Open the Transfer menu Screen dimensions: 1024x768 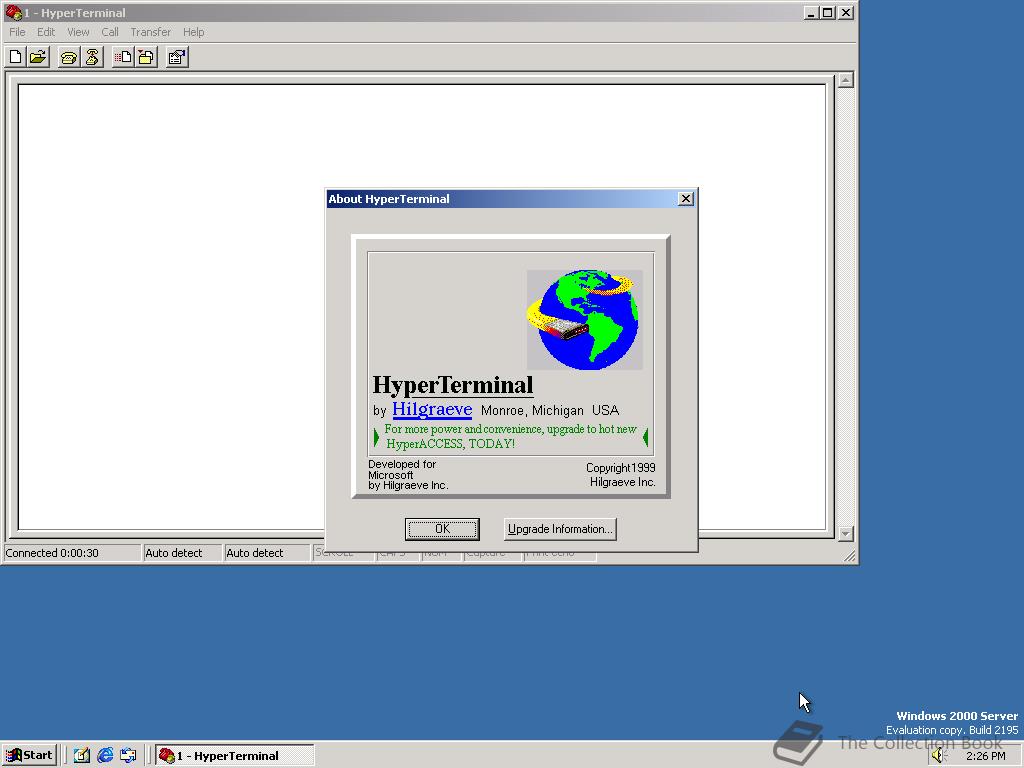tap(150, 32)
